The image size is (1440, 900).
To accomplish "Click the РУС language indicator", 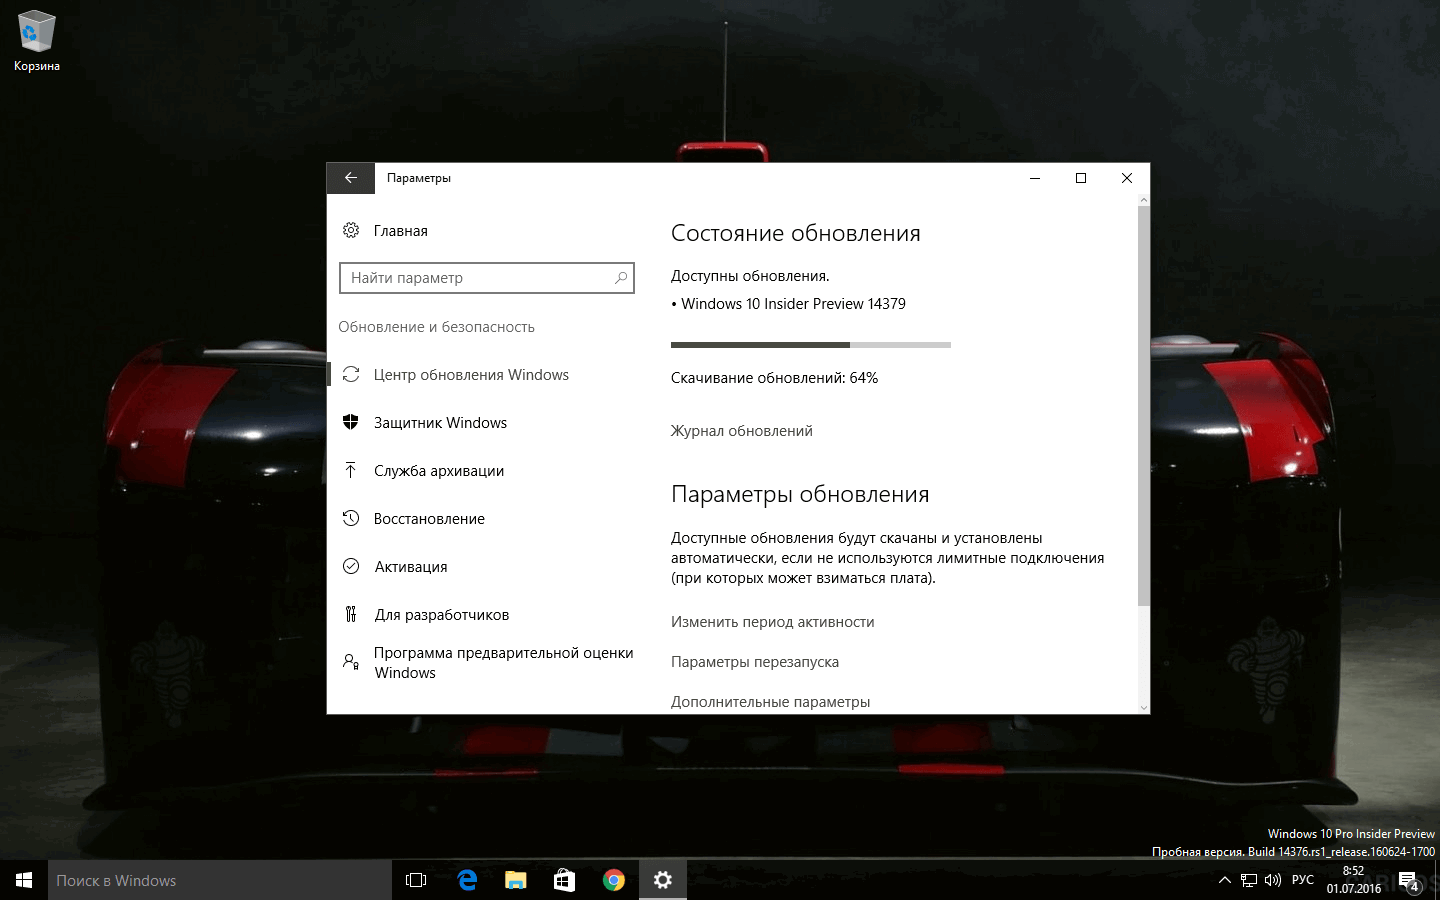I will pyautogui.click(x=1302, y=880).
